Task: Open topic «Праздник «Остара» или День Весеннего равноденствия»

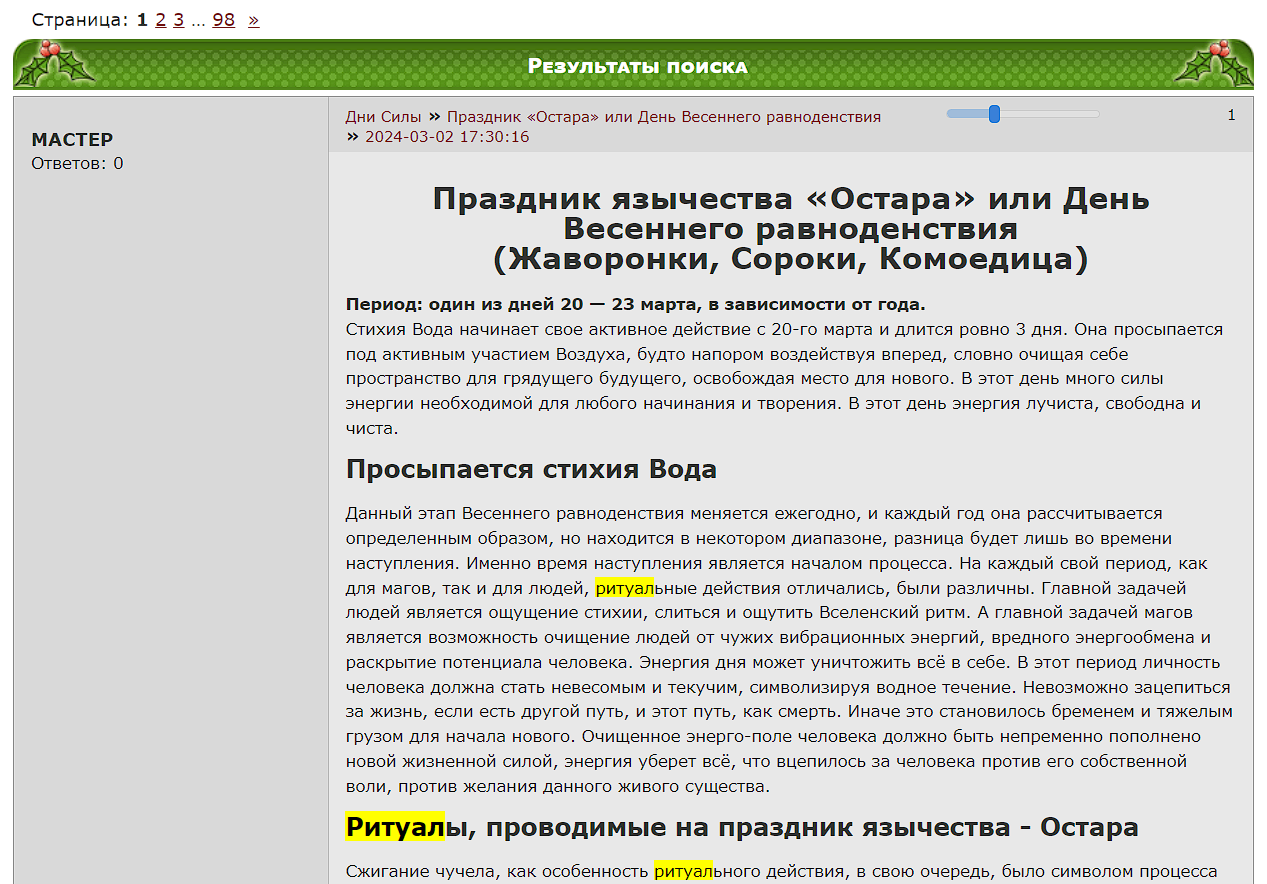Action: [x=663, y=117]
